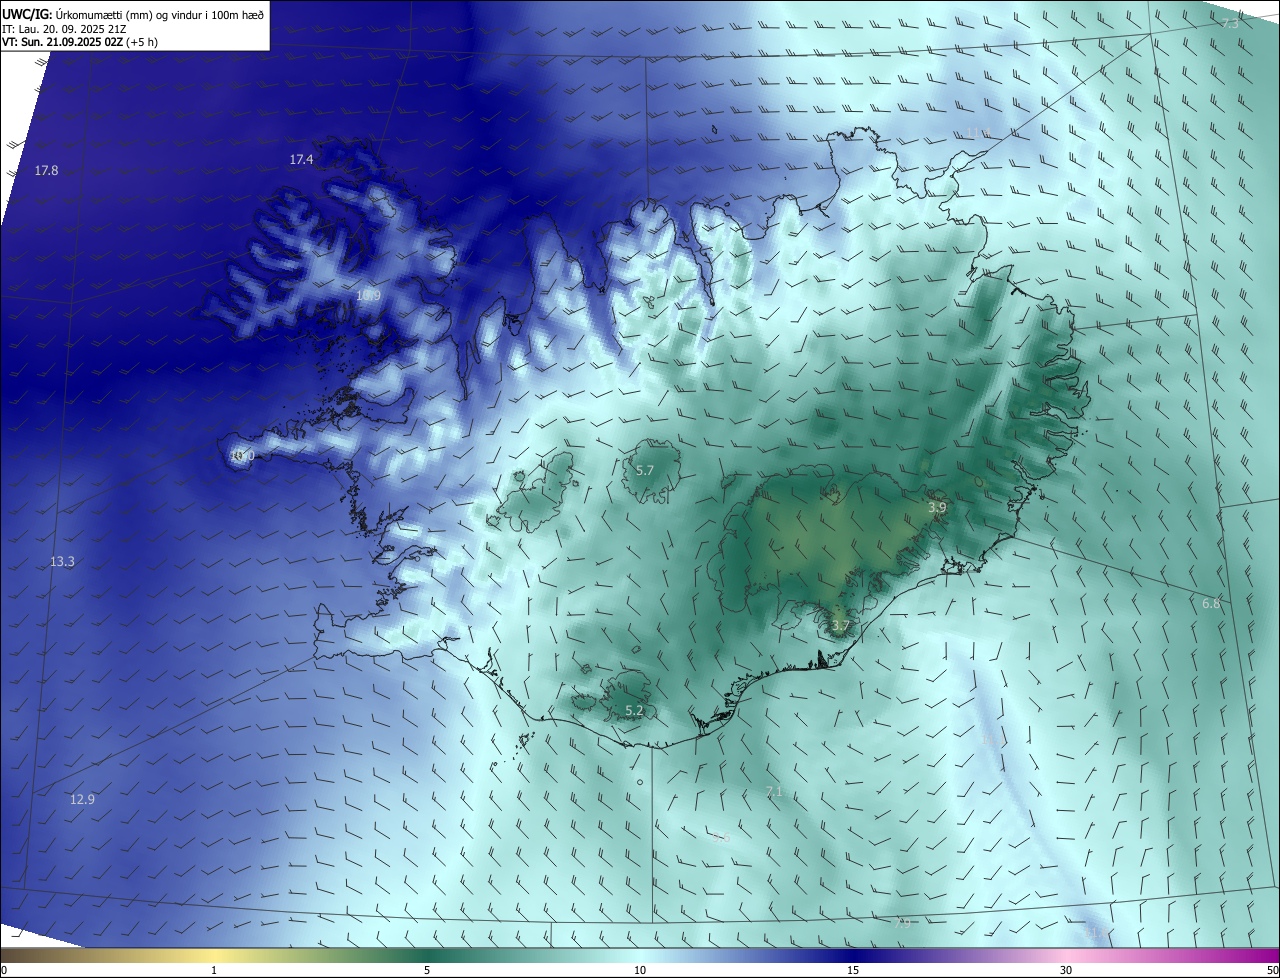Click the 5.7 value on Hofsjökull glacier

pos(645,470)
